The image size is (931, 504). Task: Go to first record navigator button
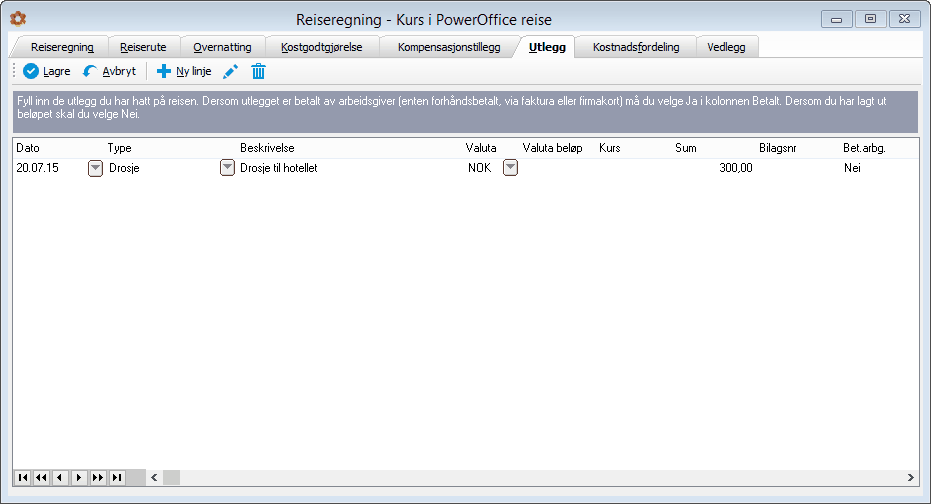pyautogui.click(x=23, y=477)
